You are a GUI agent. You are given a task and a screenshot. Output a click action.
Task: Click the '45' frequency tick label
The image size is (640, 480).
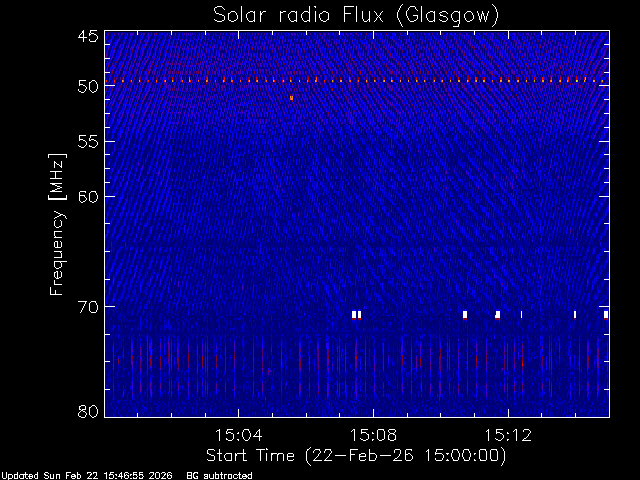(x=88, y=36)
